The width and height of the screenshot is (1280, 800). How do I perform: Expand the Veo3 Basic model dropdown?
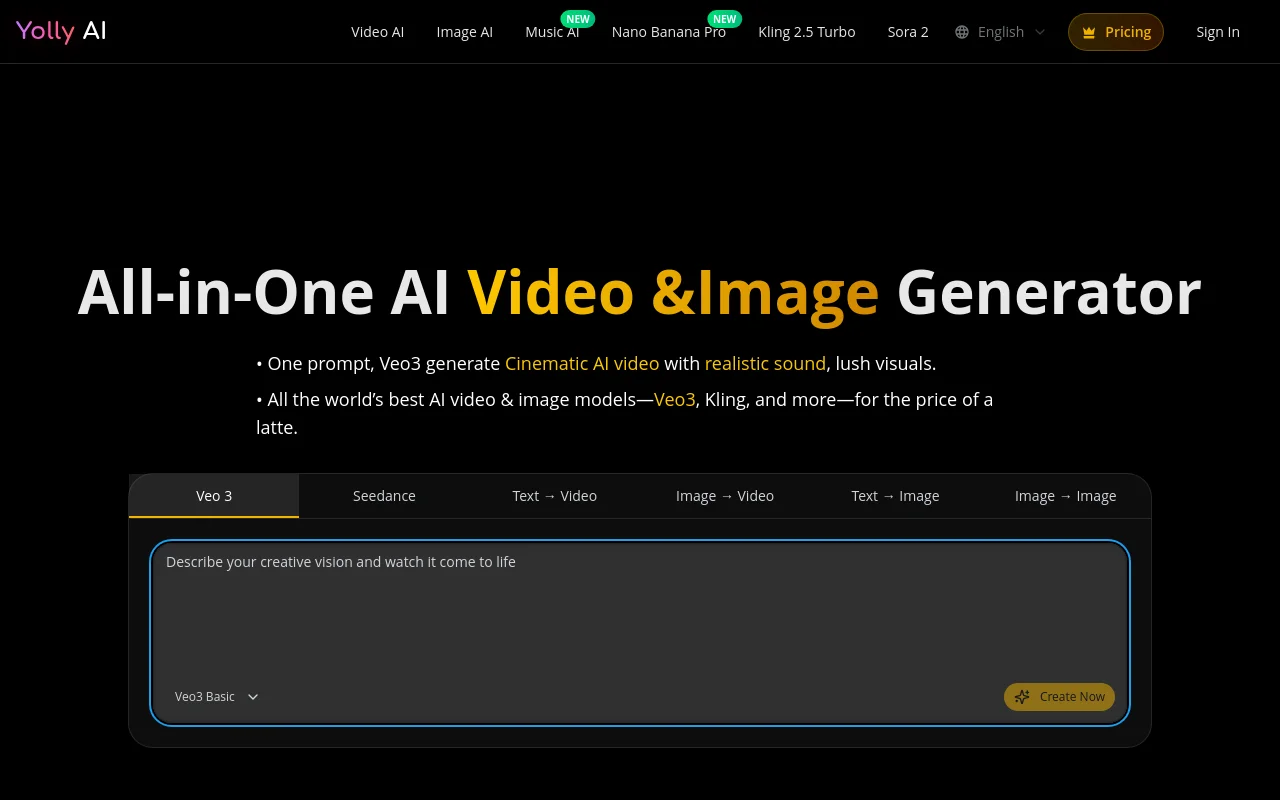click(216, 697)
